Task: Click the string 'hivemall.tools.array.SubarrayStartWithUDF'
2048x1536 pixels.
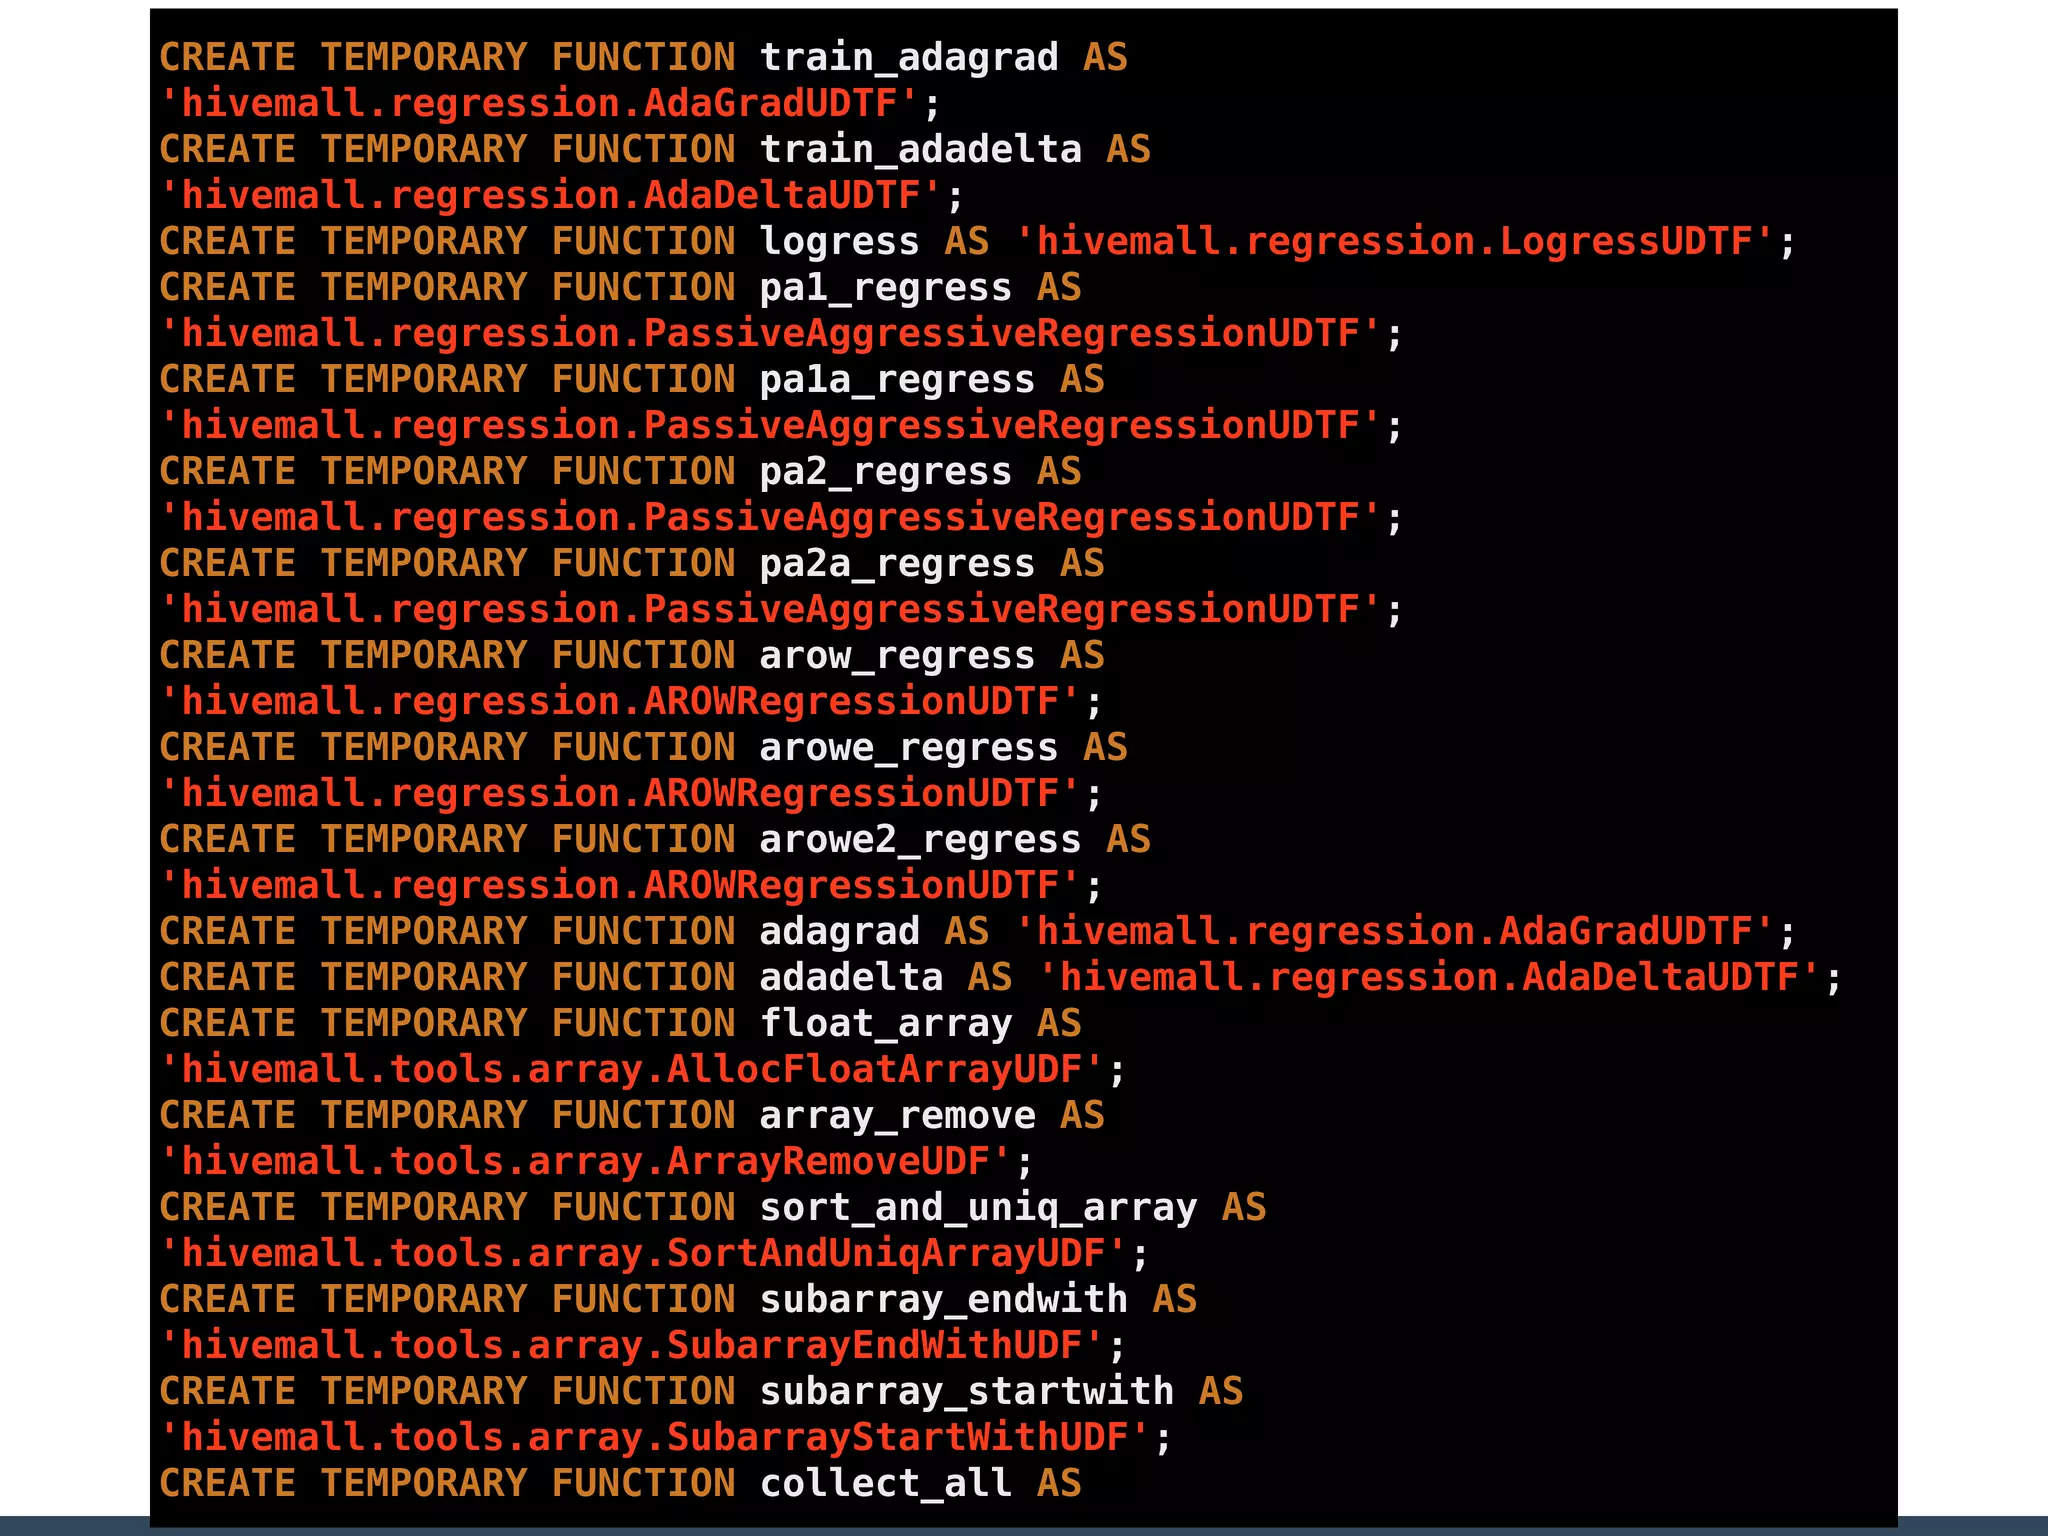Action: [655, 1438]
